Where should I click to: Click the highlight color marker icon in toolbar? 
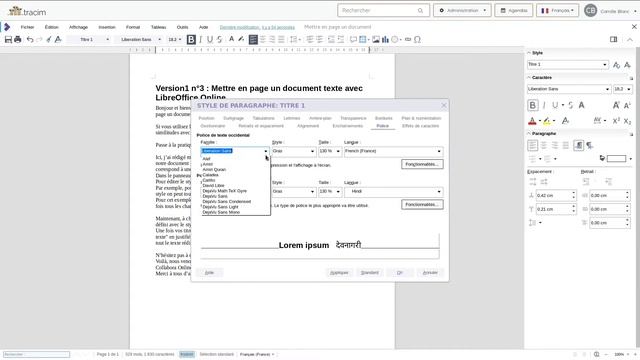pyautogui.click(x=241, y=39)
